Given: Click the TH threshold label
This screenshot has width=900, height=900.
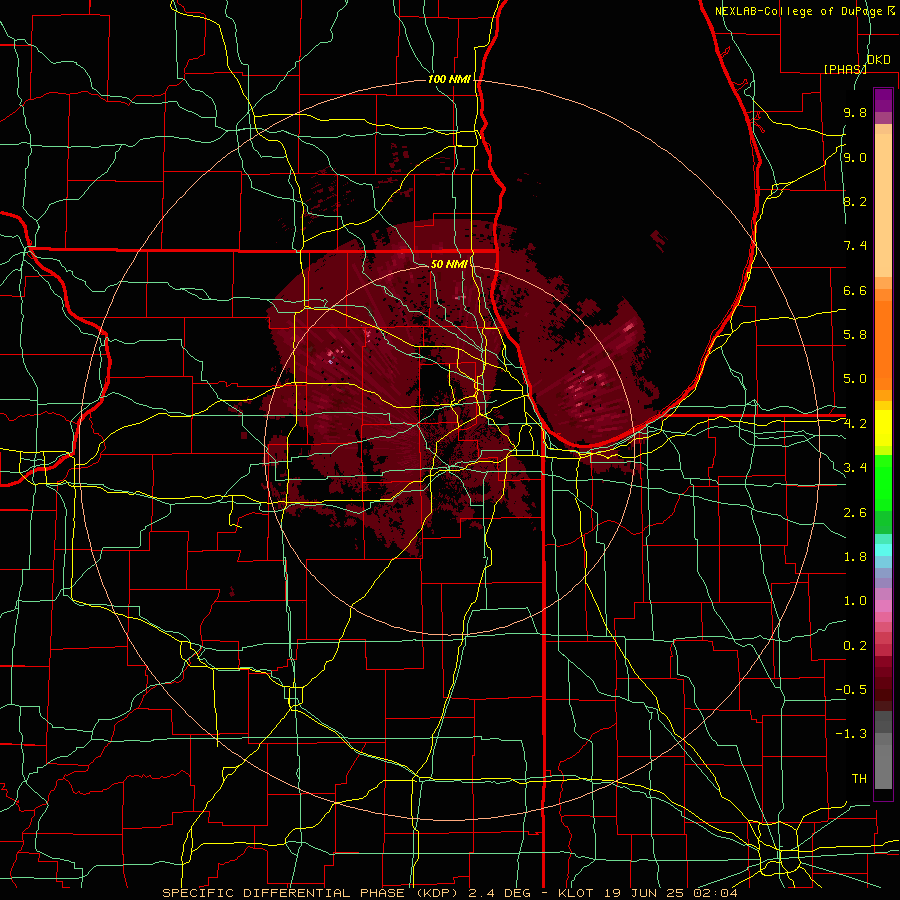Looking at the screenshot, I should pos(859,779).
